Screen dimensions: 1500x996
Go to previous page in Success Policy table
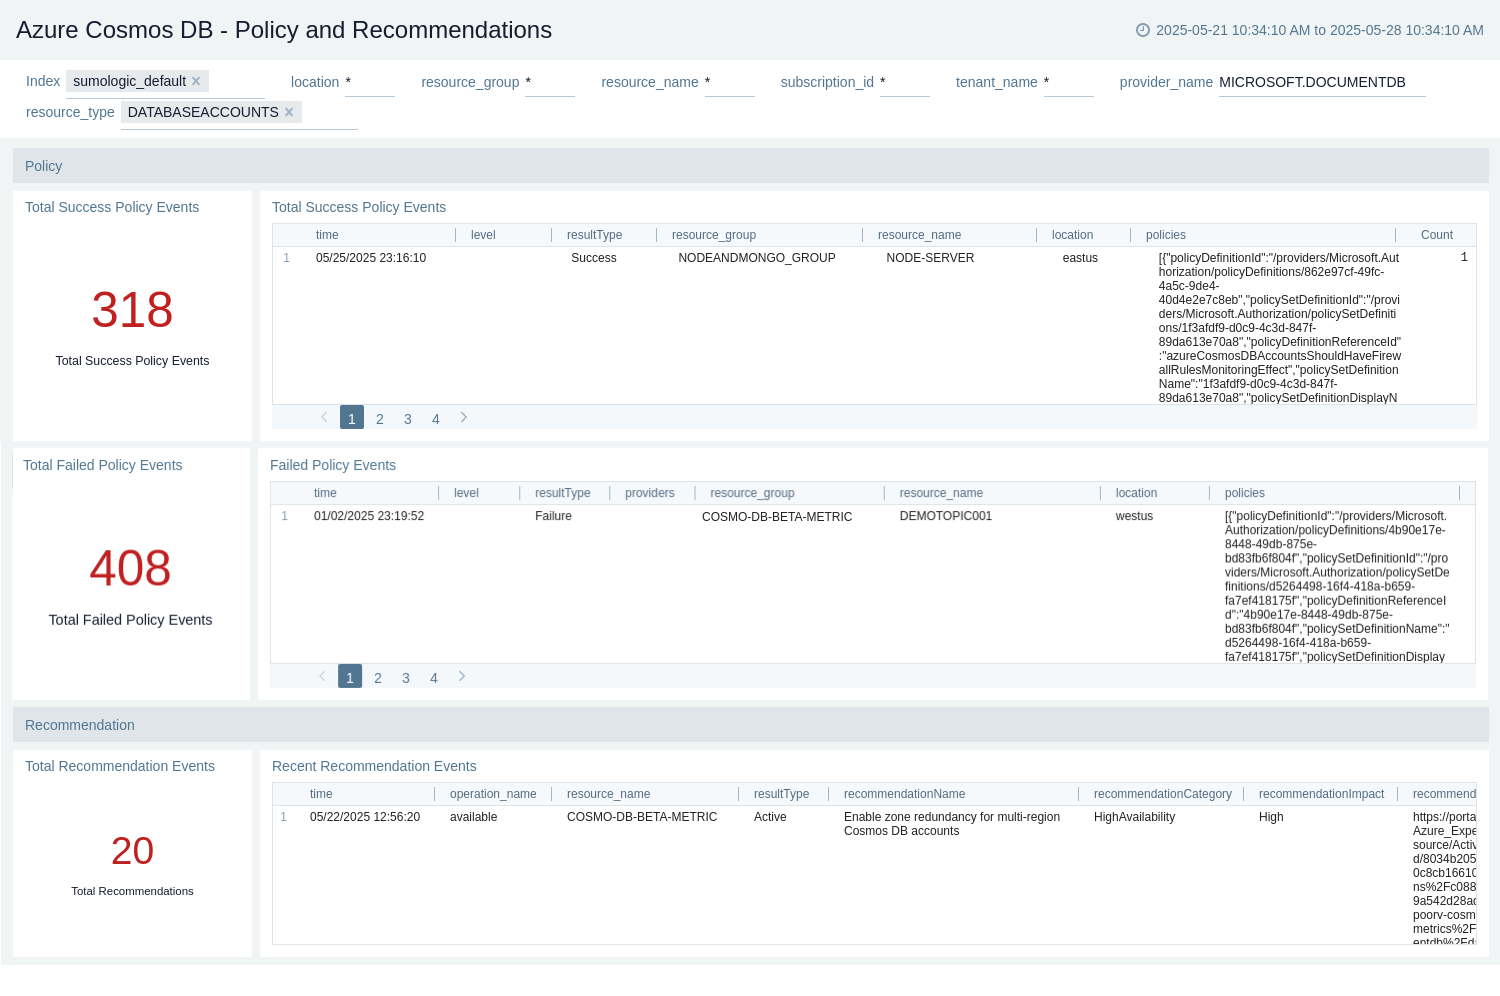(x=324, y=417)
